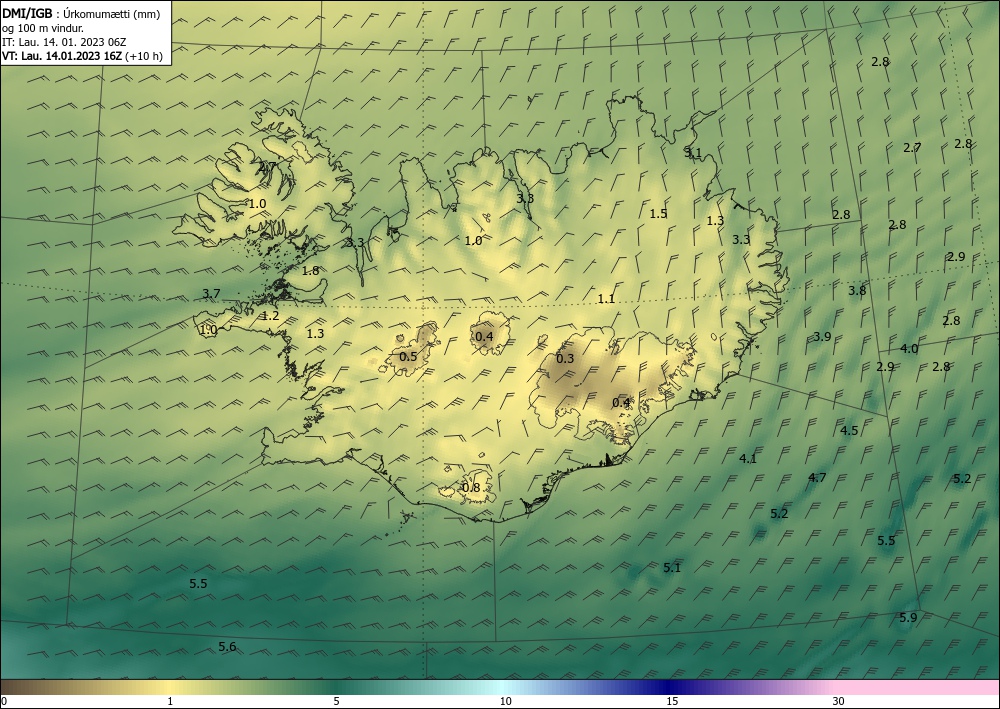1000x709 pixels.
Task: Select the 'VT: Lau. 14.01.2023 16Z' valid time line
Action: tap(62, 56)
